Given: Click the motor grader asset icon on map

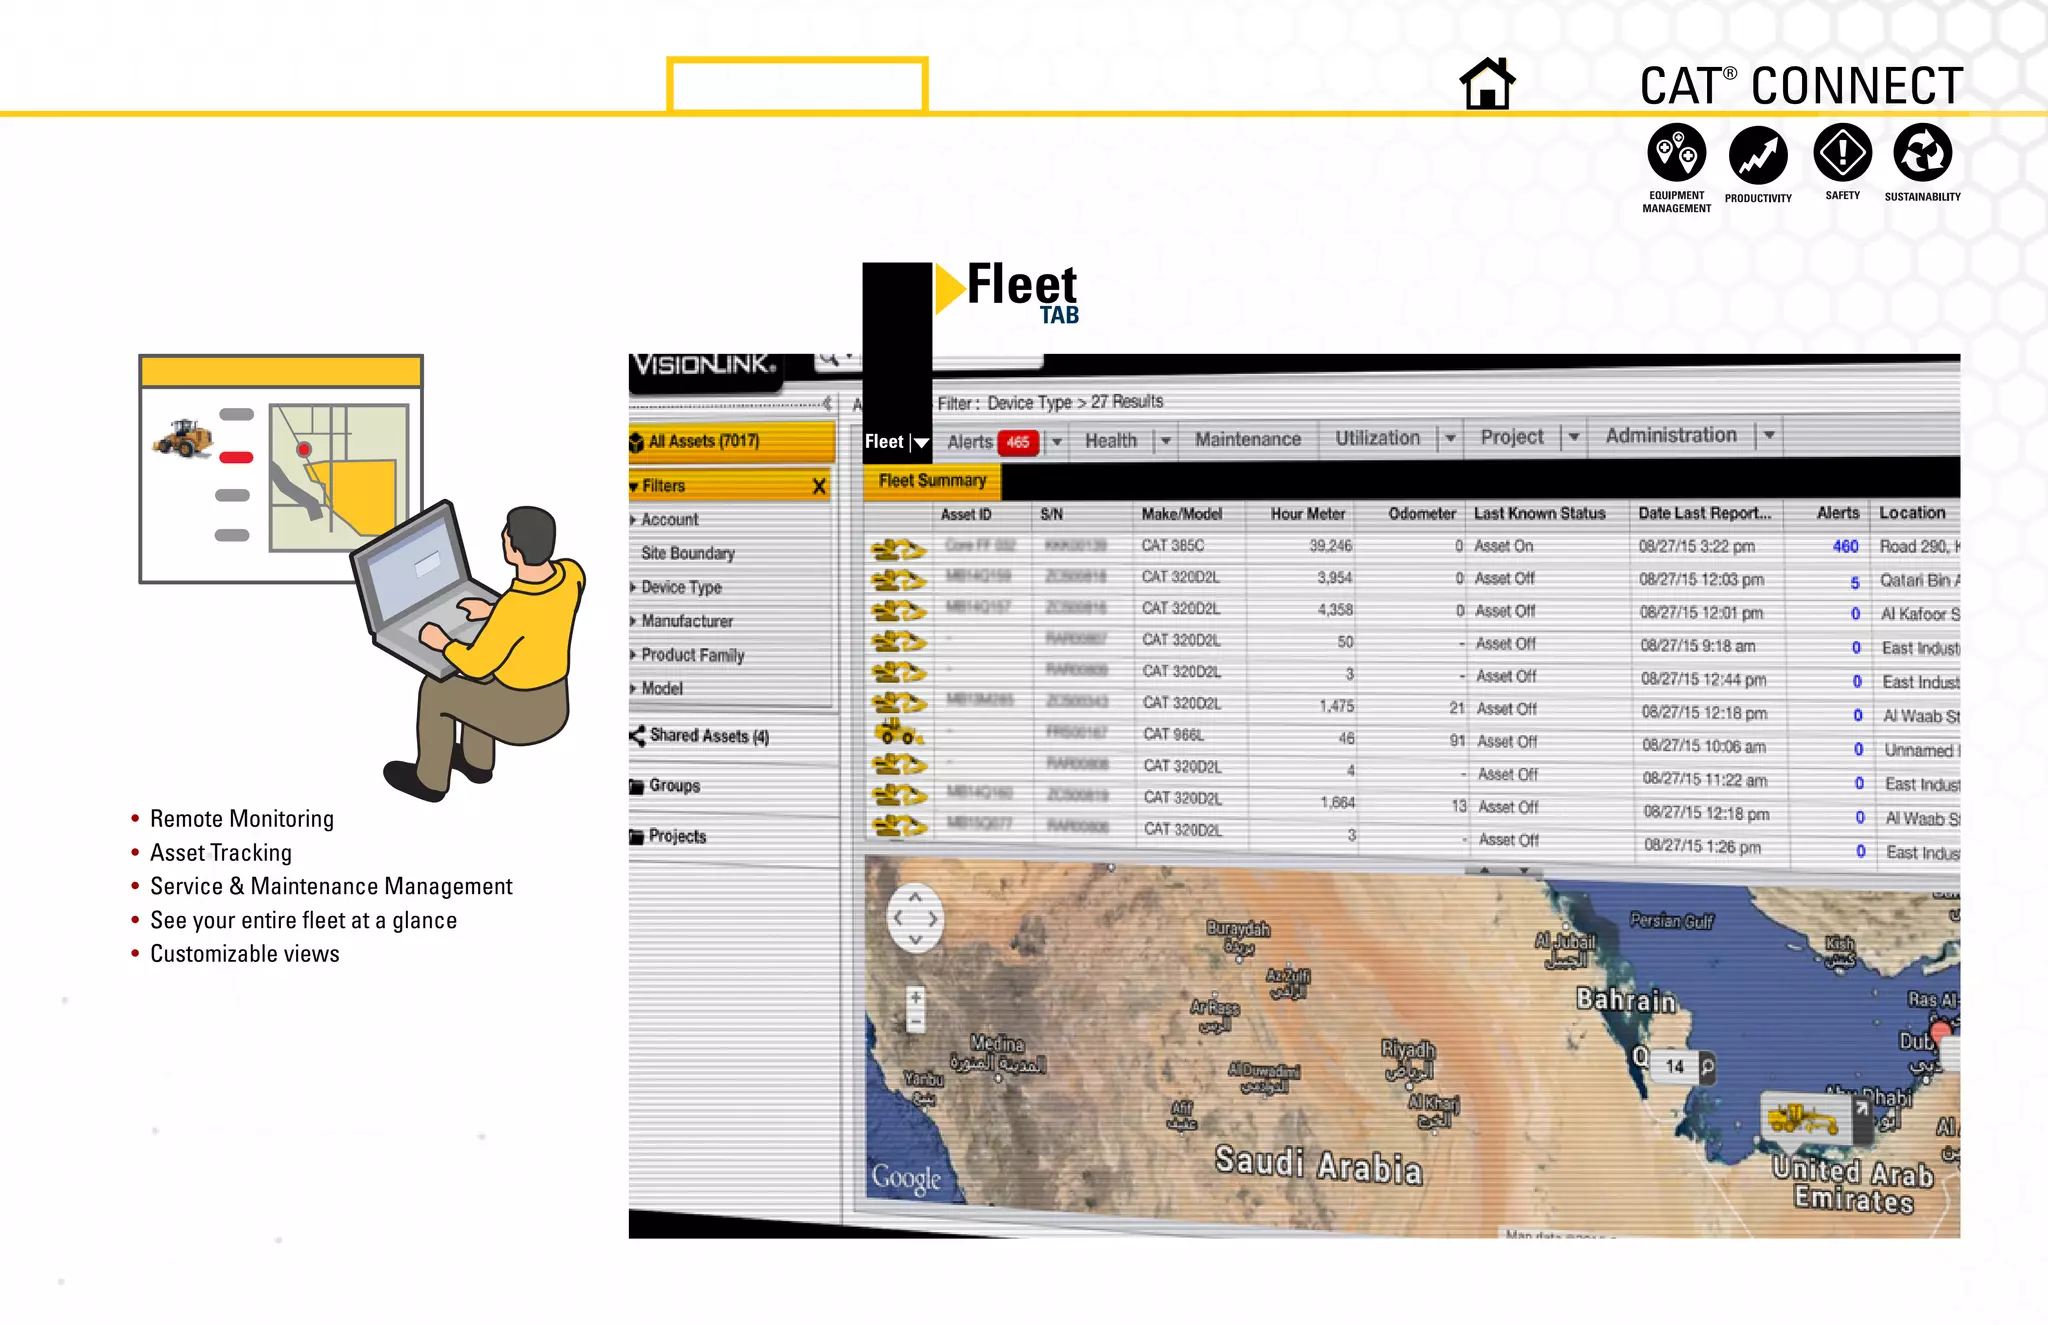Looking at the screenshot, I should (x=1803, y=1118).
